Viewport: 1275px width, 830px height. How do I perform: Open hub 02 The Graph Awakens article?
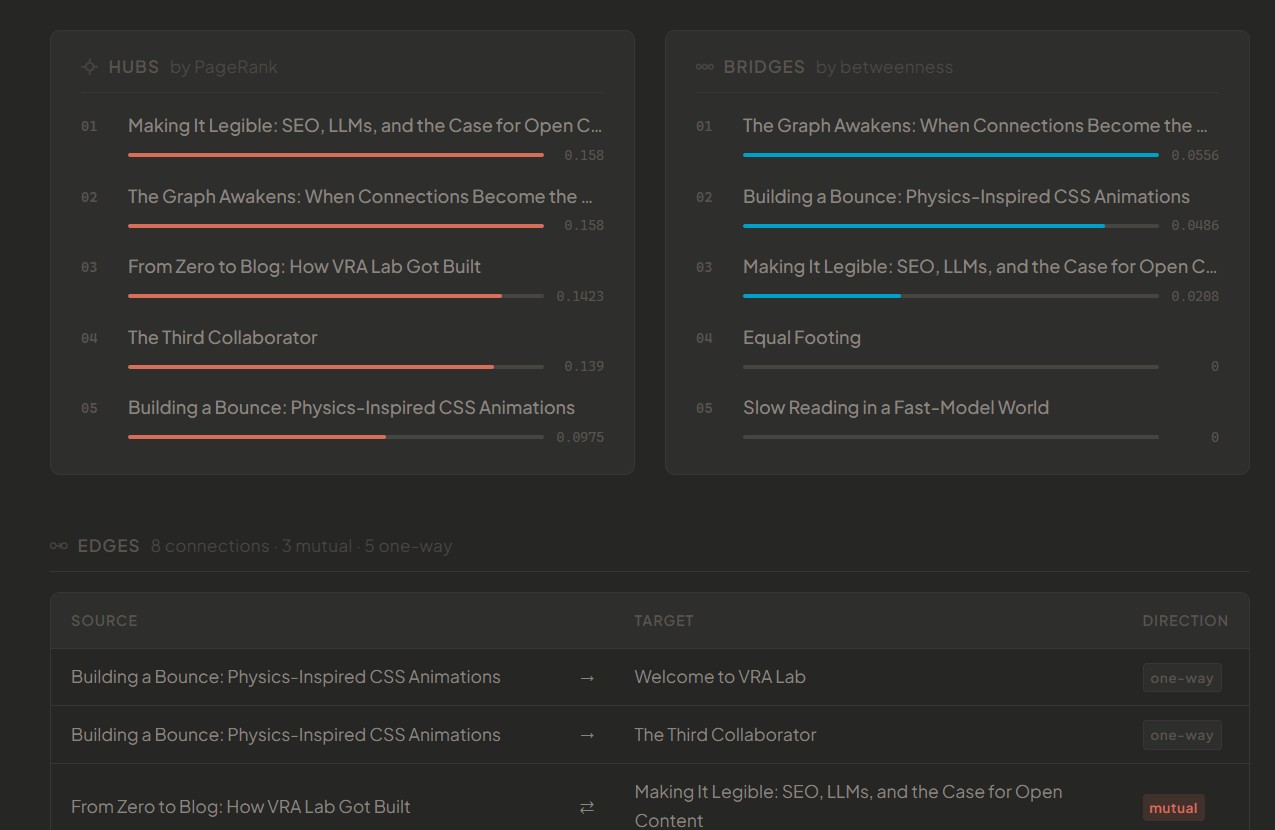[x=360, y=196]
